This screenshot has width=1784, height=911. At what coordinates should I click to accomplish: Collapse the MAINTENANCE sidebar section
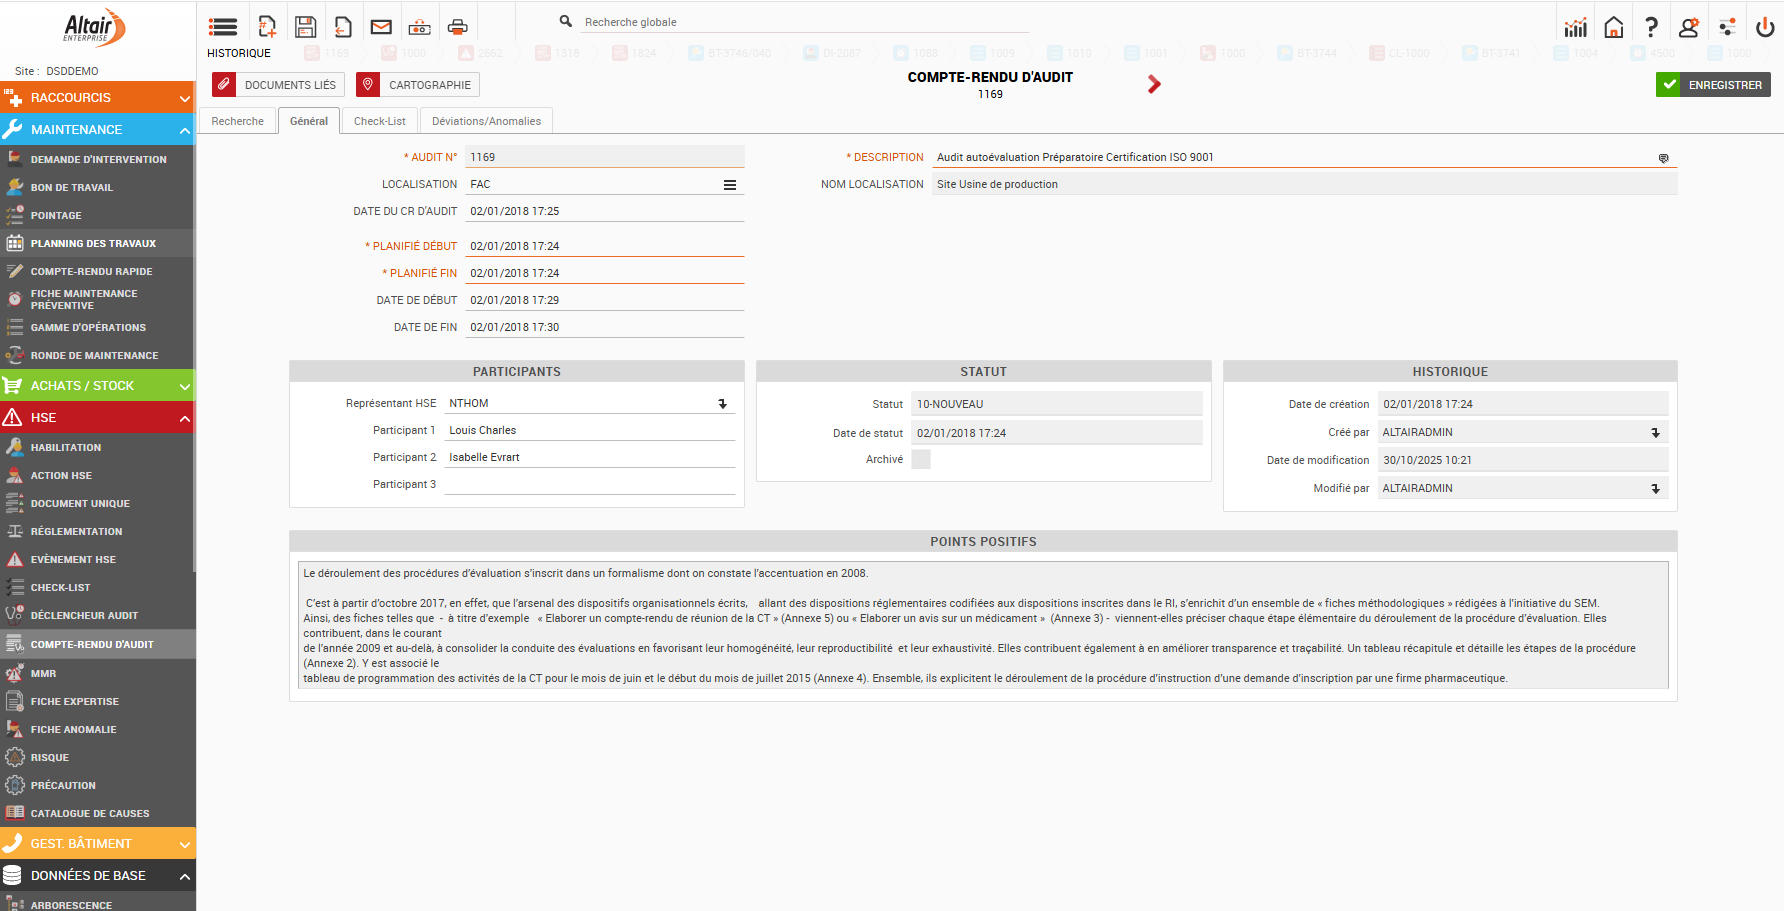[185, 130]
